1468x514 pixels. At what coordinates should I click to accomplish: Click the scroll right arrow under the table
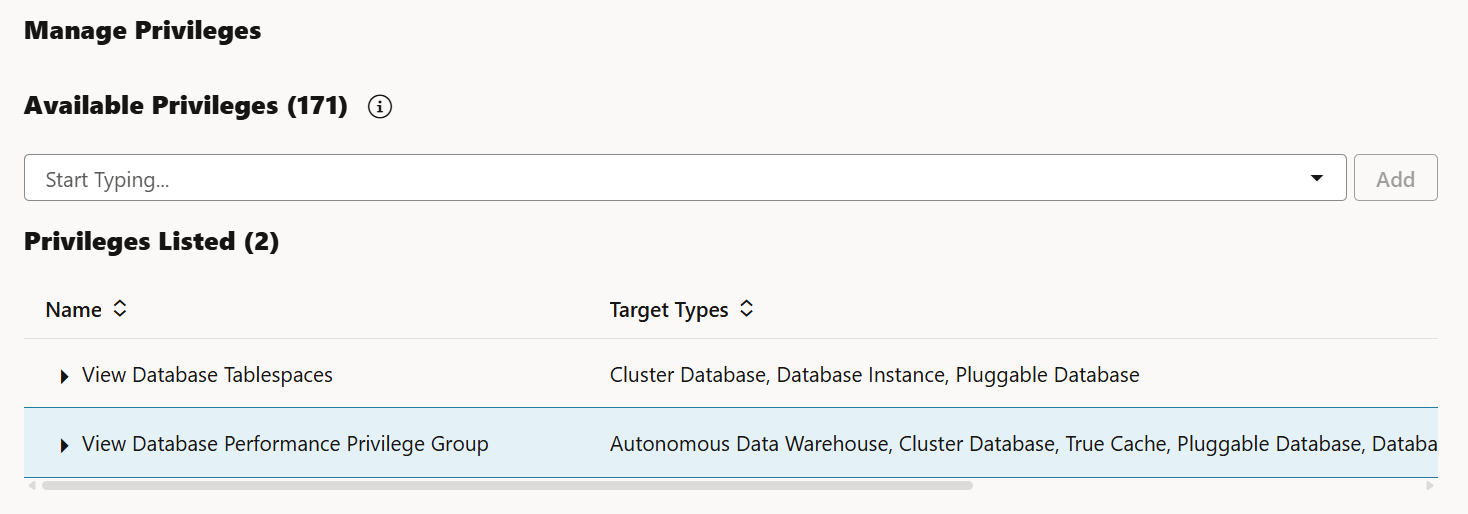[x=1430, y=485]
